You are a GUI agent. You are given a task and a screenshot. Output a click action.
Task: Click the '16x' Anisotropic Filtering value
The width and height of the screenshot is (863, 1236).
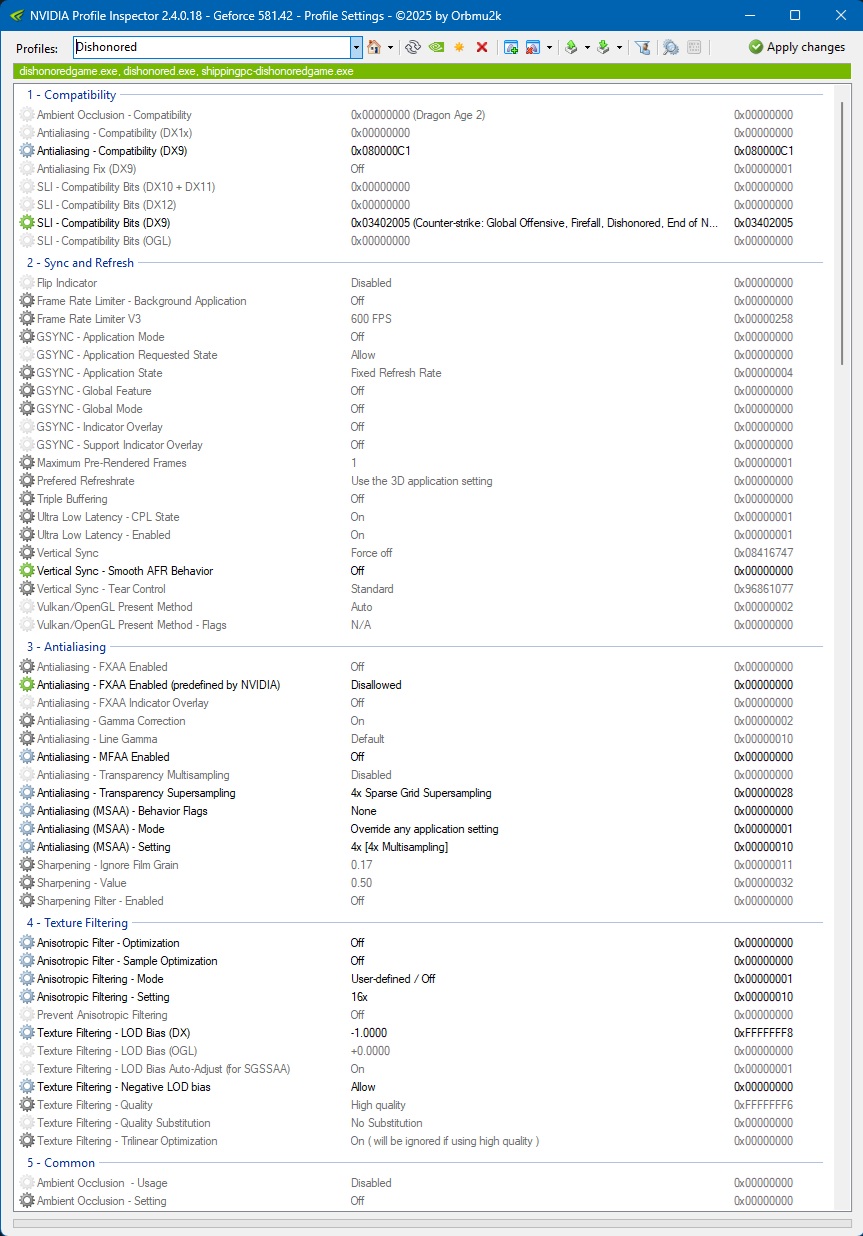(359, 997)
